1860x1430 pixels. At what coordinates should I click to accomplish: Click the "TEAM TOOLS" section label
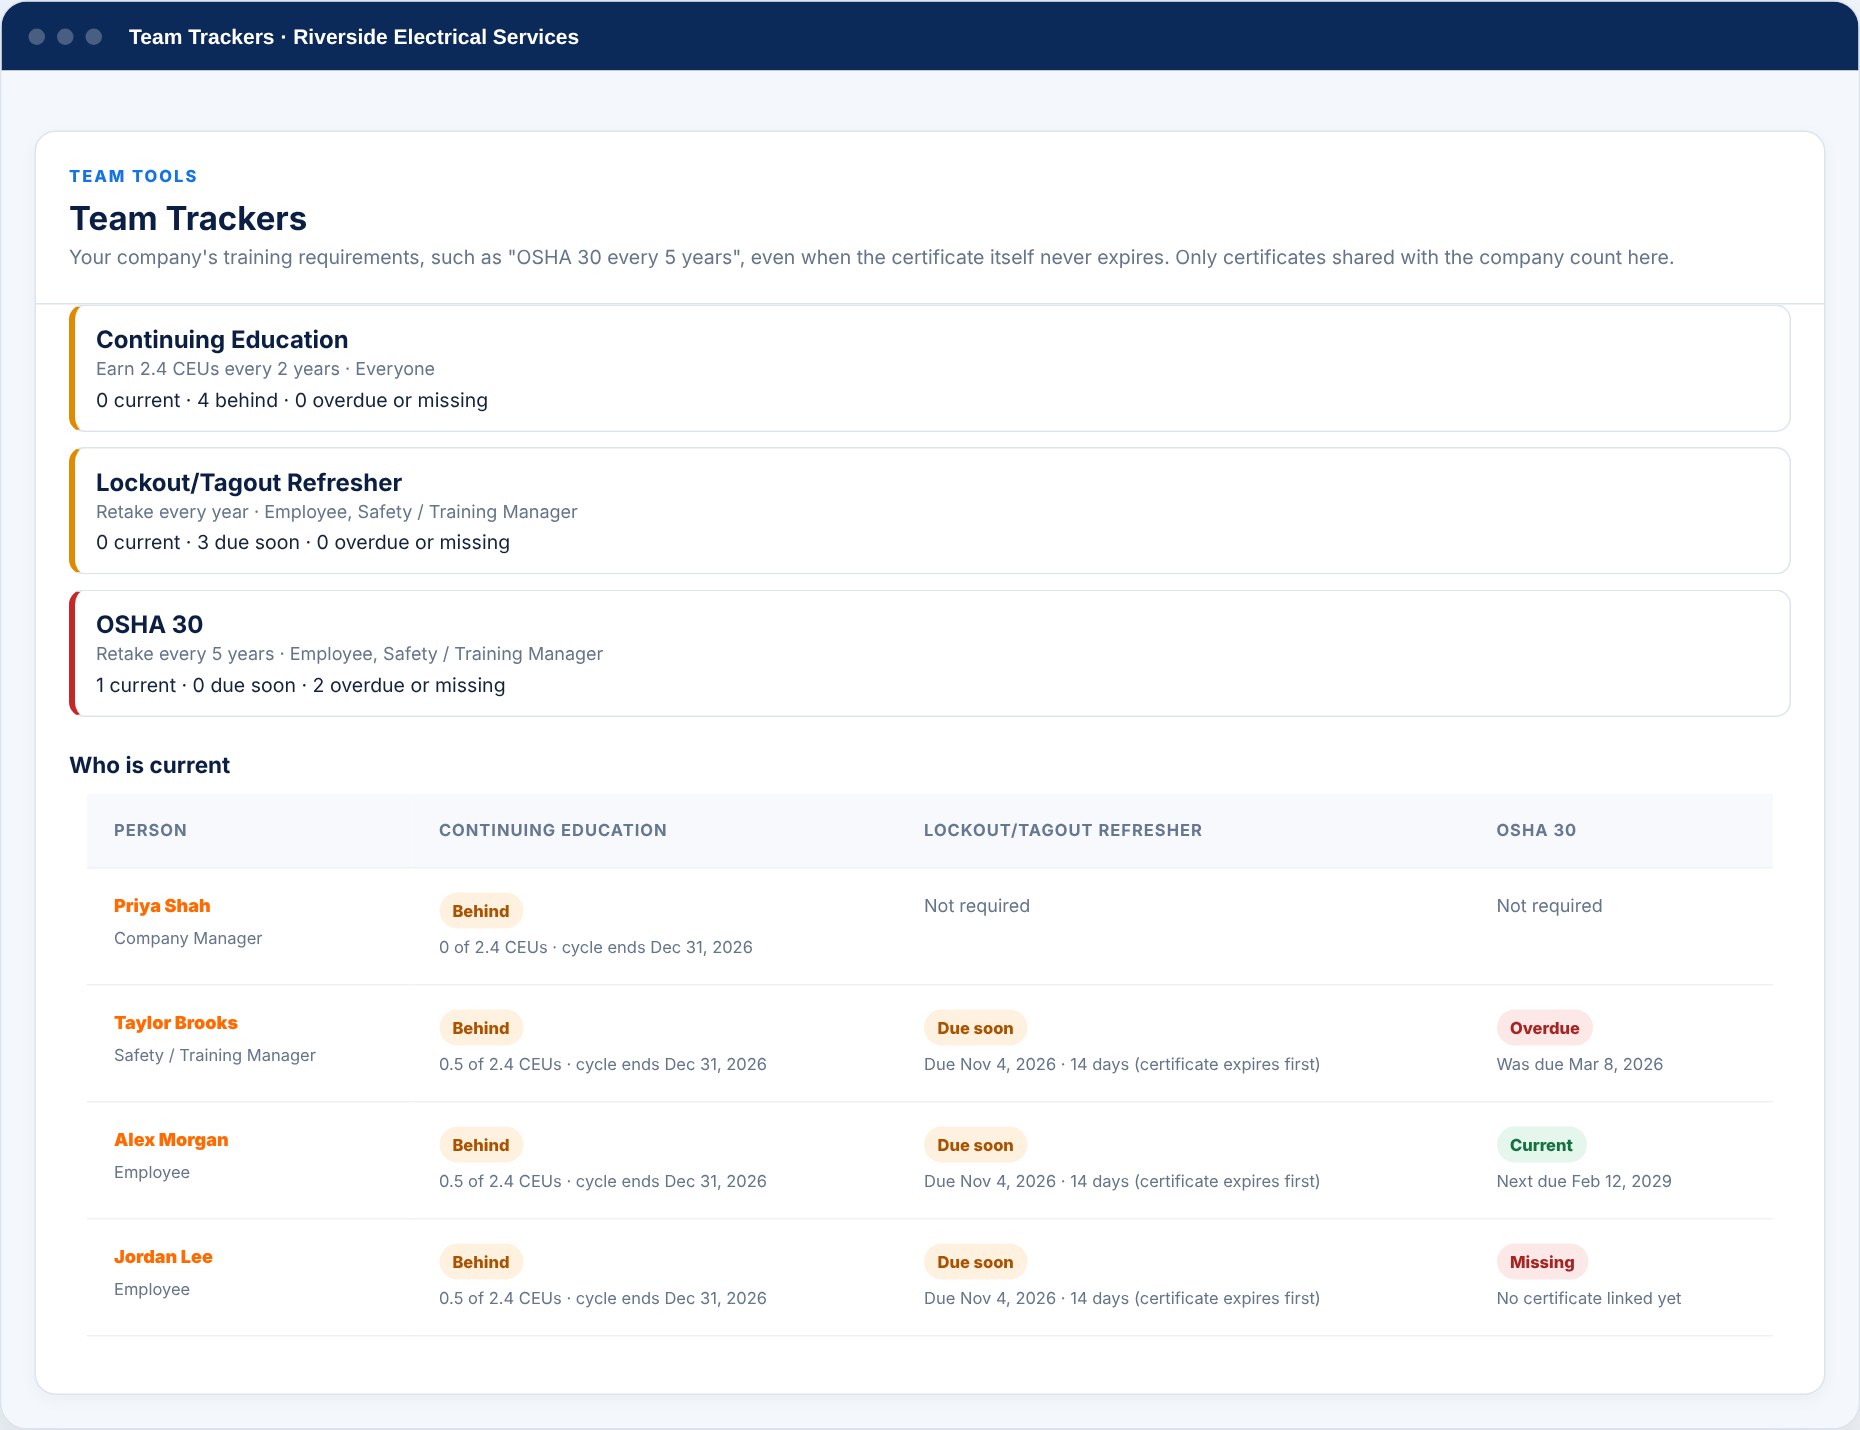133,176
